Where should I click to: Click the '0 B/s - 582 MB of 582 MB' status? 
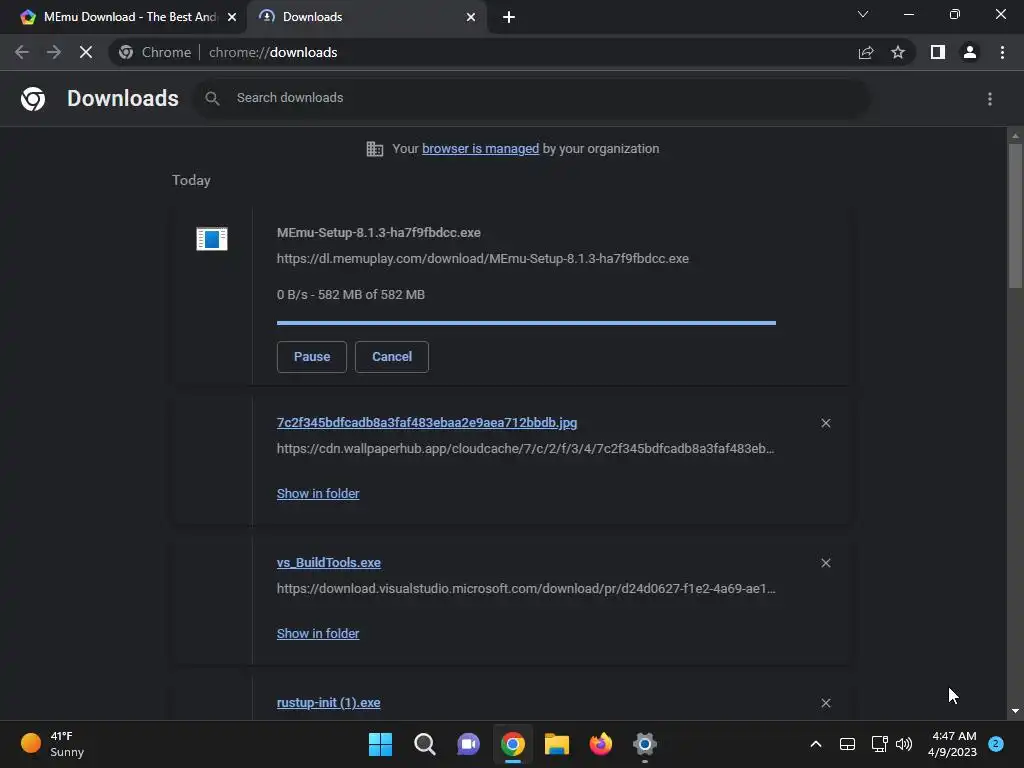click(x=351, y=295)
